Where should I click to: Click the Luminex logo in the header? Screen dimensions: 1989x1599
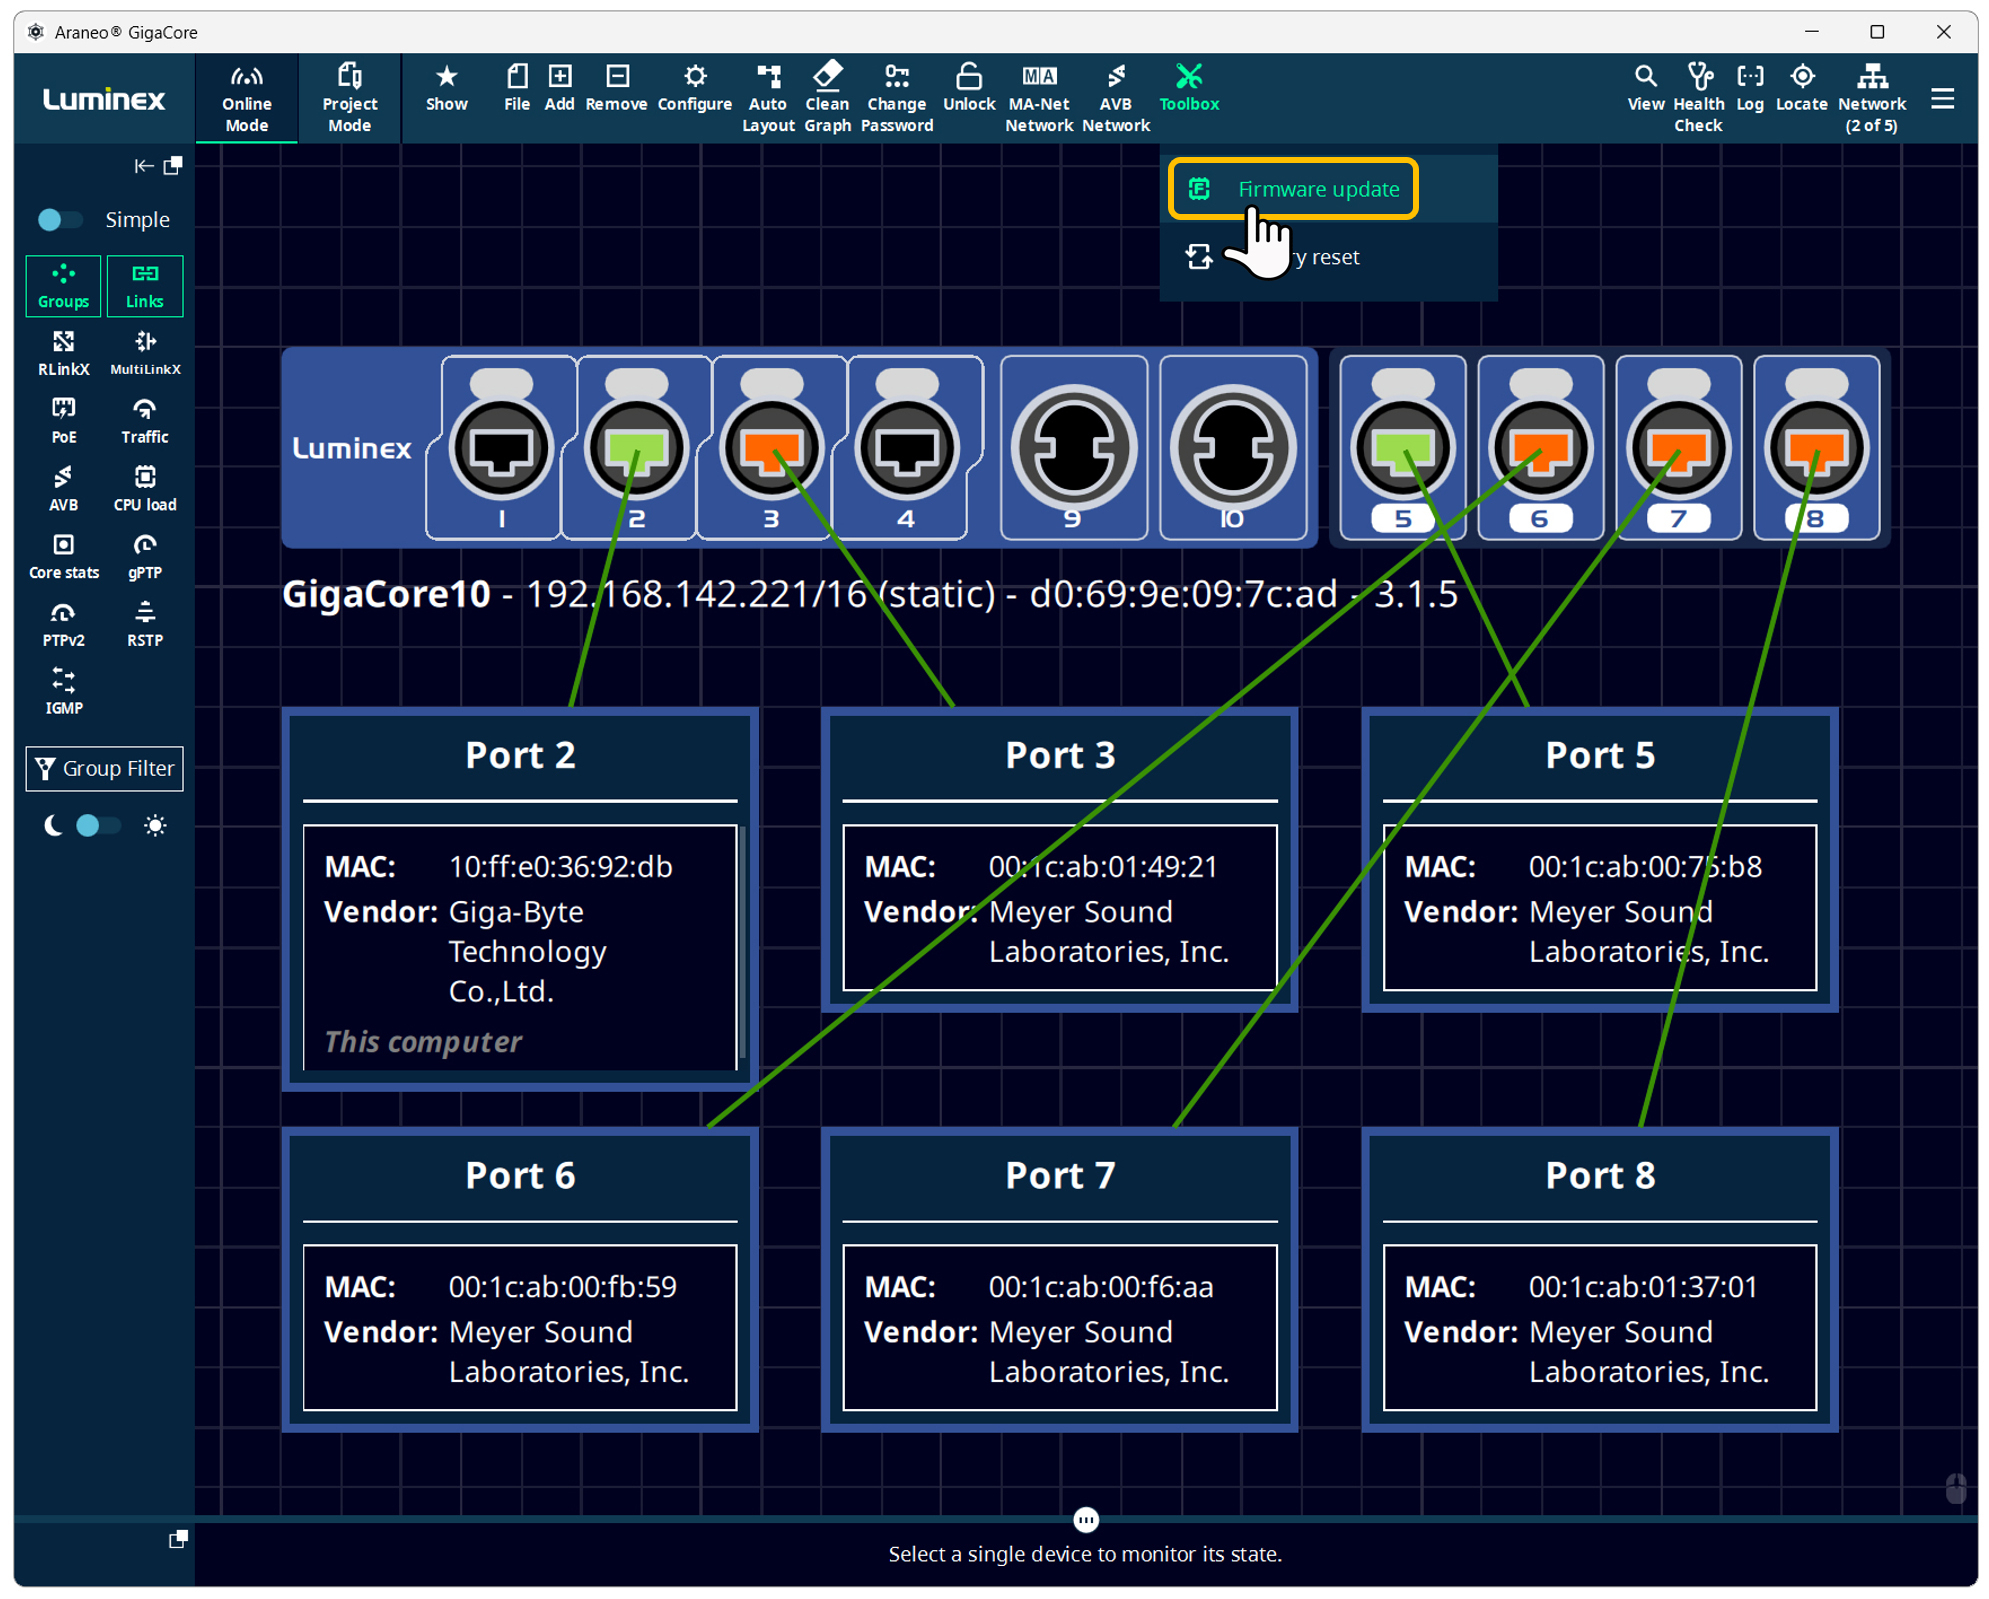coord(104,99)
